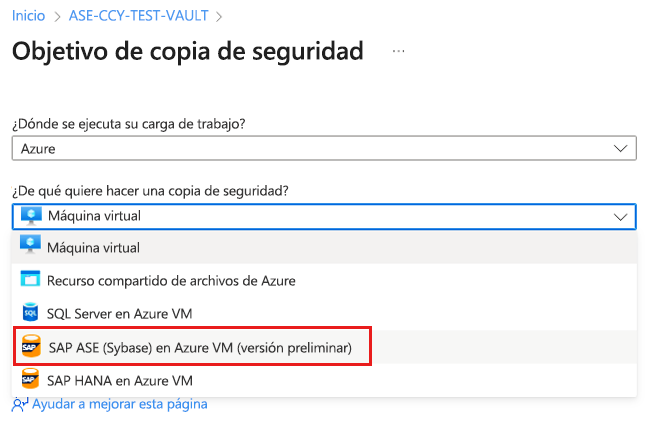Image resolution: width=646 pixels, height=429 pixels.
Task: Click the SAP HANA en Azure VM icon
Action: pos(30,380)
